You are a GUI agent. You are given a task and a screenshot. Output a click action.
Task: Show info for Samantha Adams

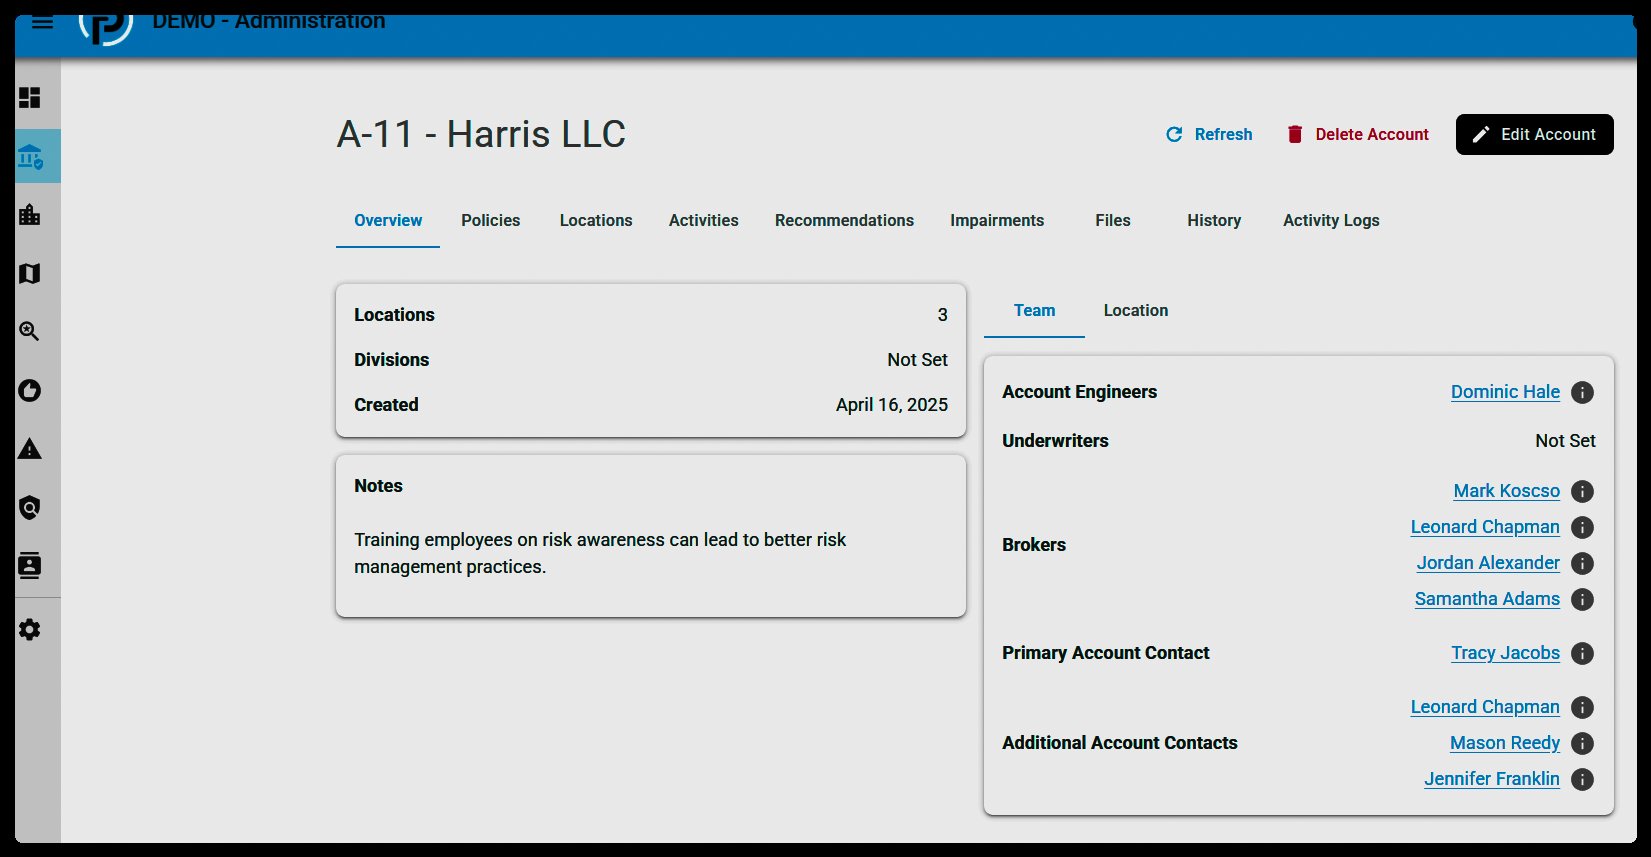coord(1582,599)
